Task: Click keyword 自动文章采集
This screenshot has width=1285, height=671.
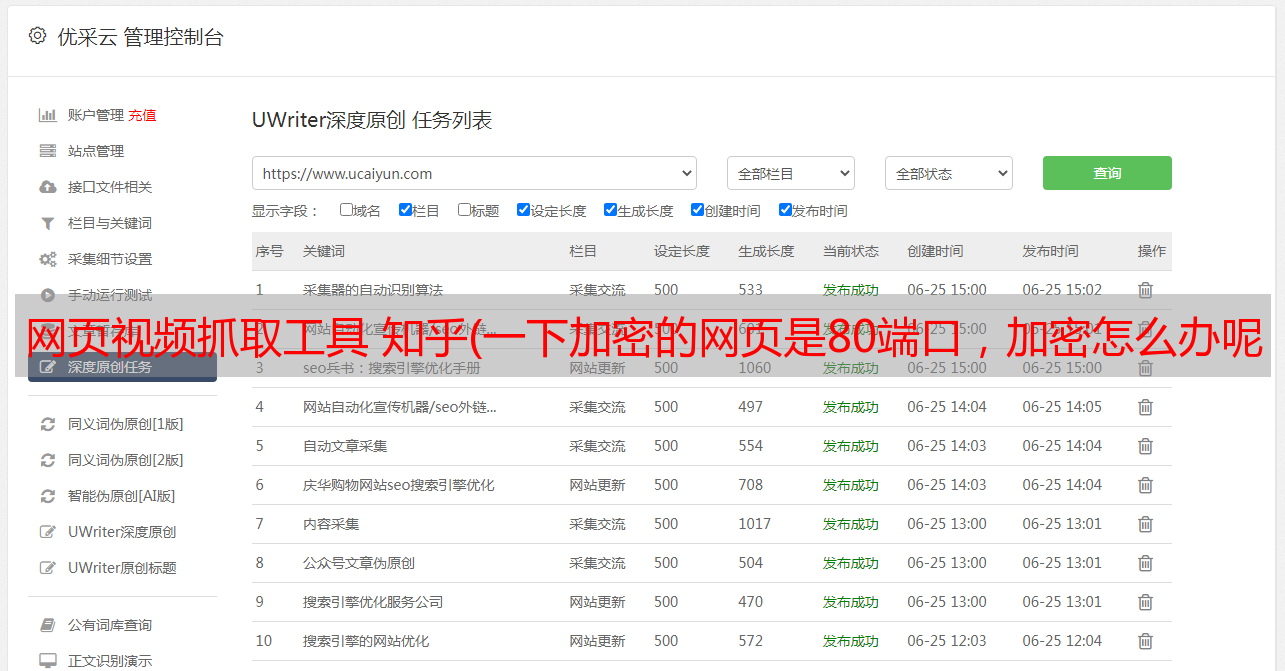Action: (x=345, y=446)
